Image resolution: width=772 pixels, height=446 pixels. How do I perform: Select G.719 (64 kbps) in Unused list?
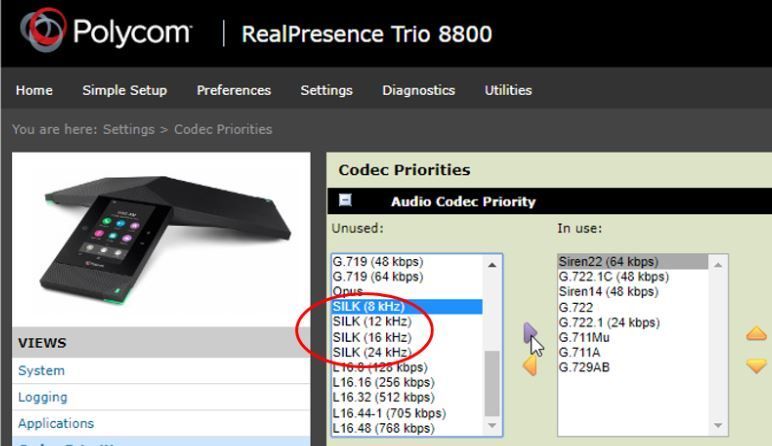point(407,276)
